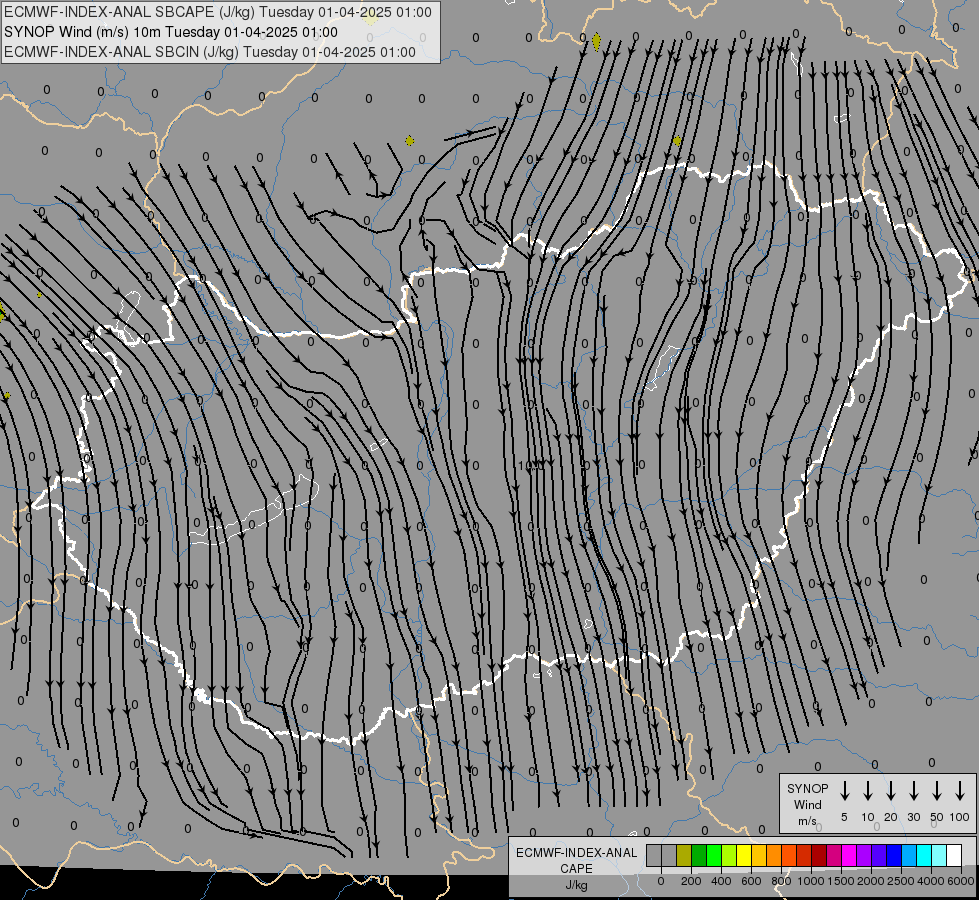Click the 2000 value on CAPE scale
The image size is (979, 900).
(871, 881)
